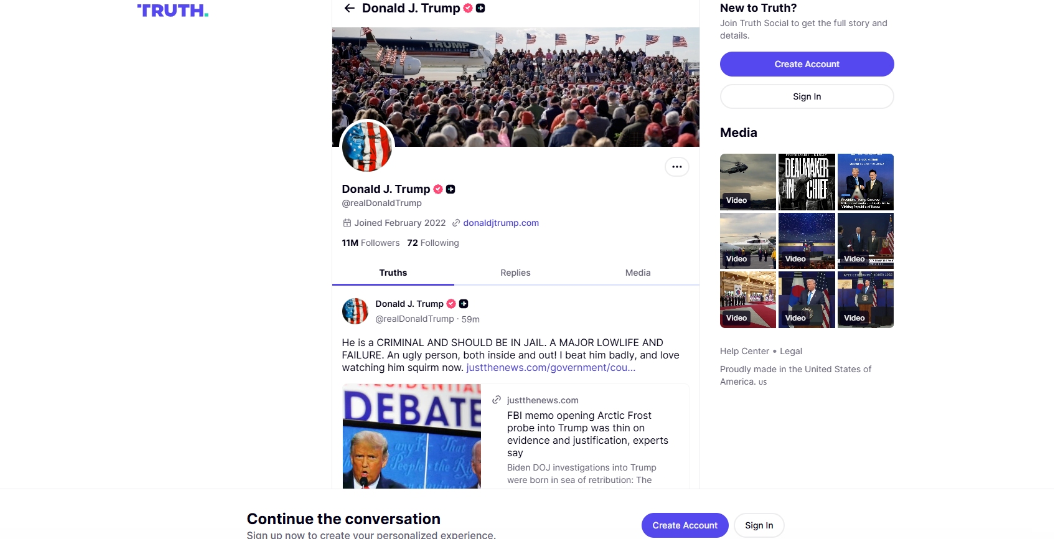Click the link icon beside justthenews.com

[496, 400]
